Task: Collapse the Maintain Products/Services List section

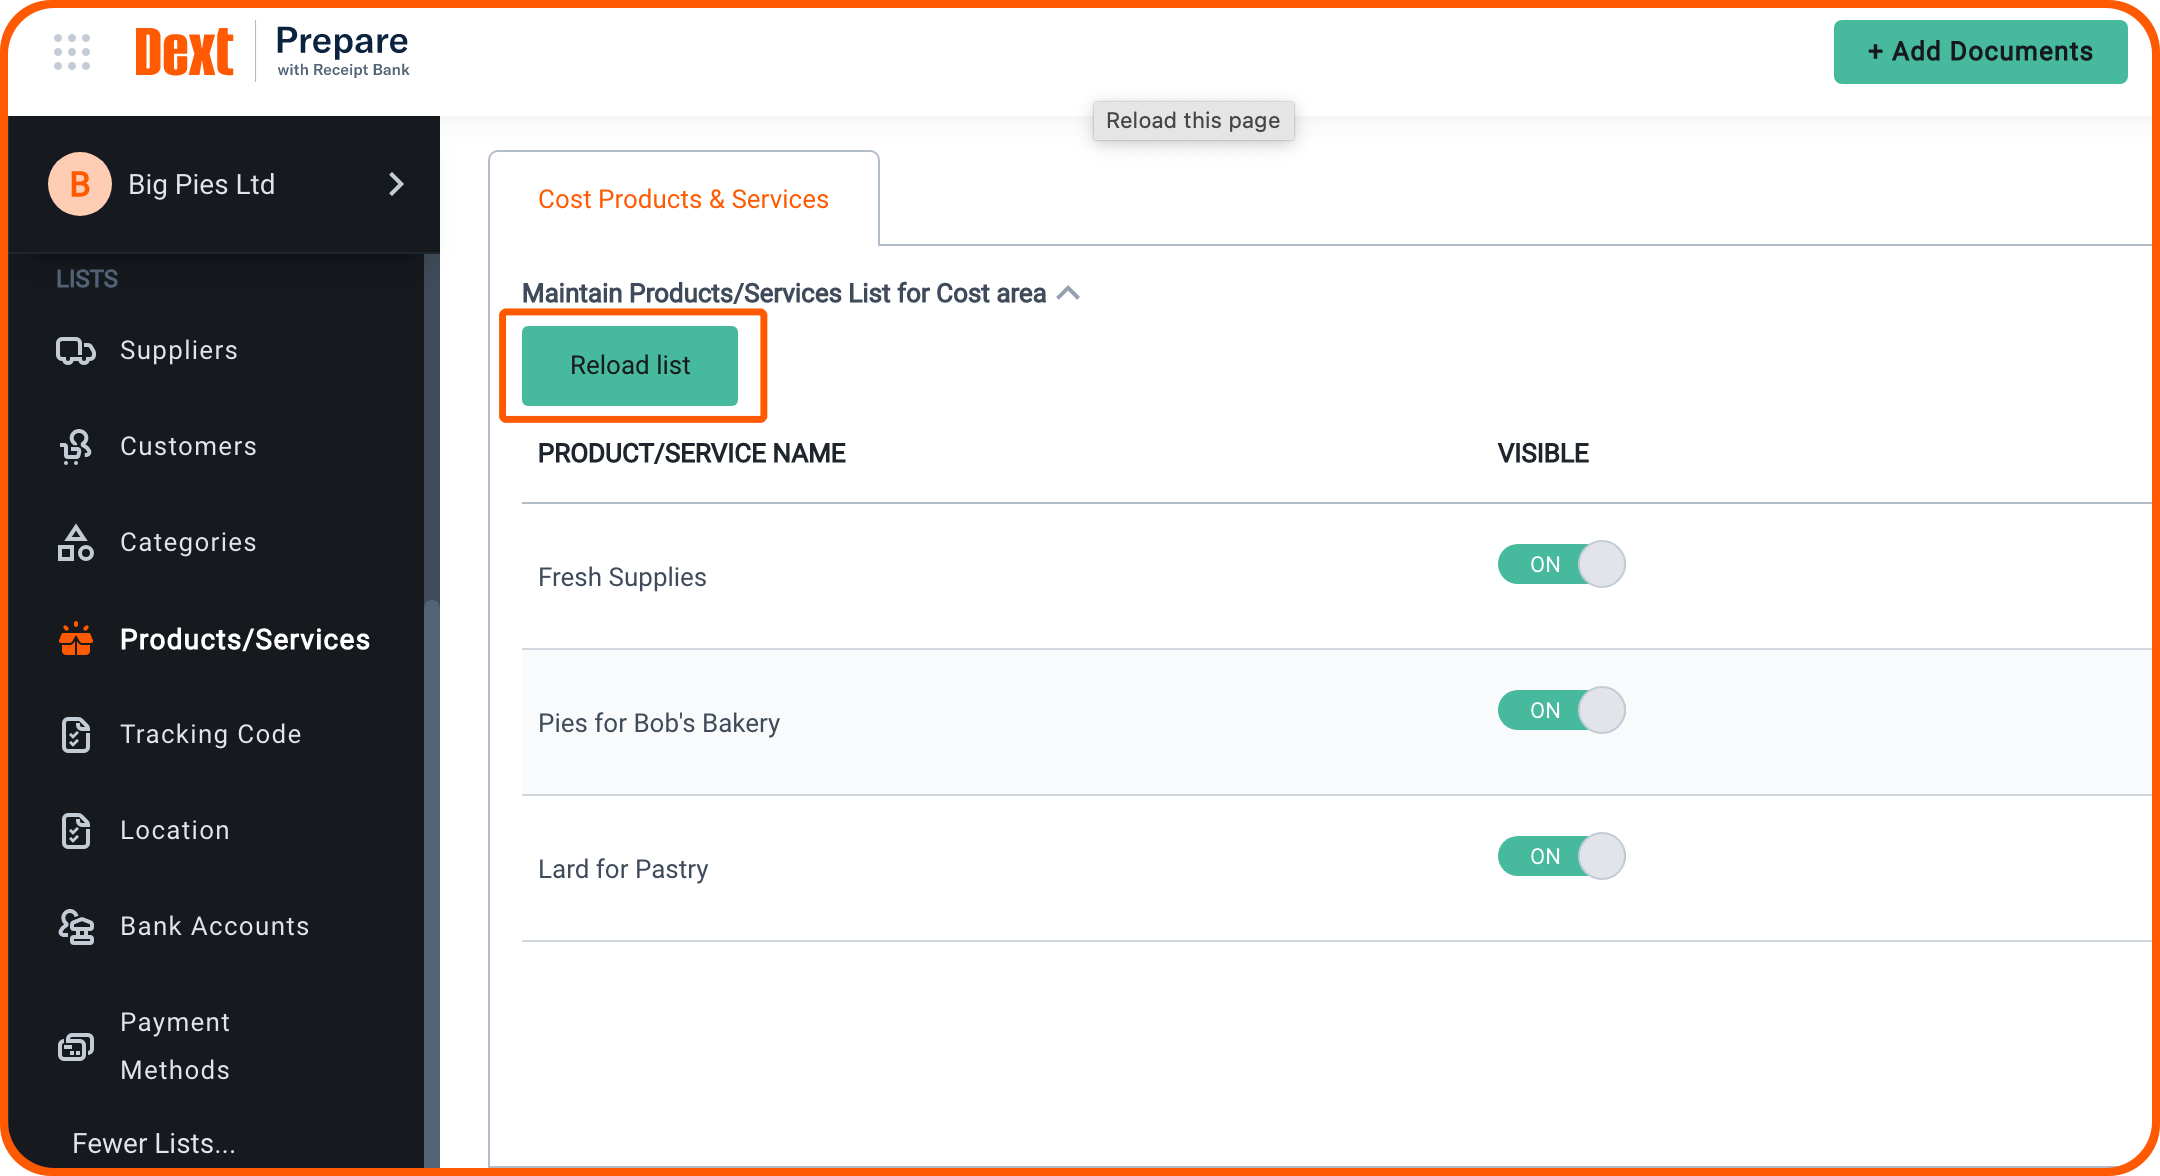Action: [1068, 293]
